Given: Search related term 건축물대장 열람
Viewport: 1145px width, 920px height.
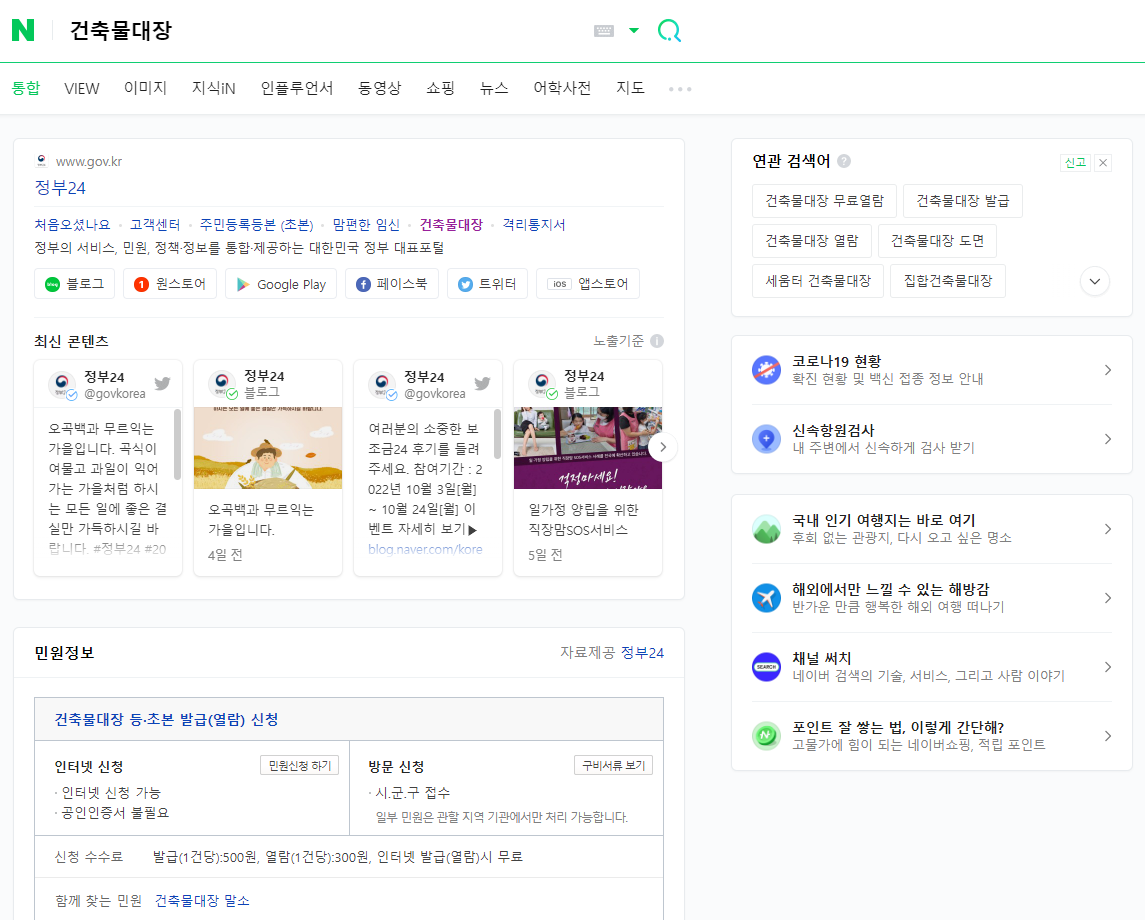Looking at the screenshot, I should (812, 241).
